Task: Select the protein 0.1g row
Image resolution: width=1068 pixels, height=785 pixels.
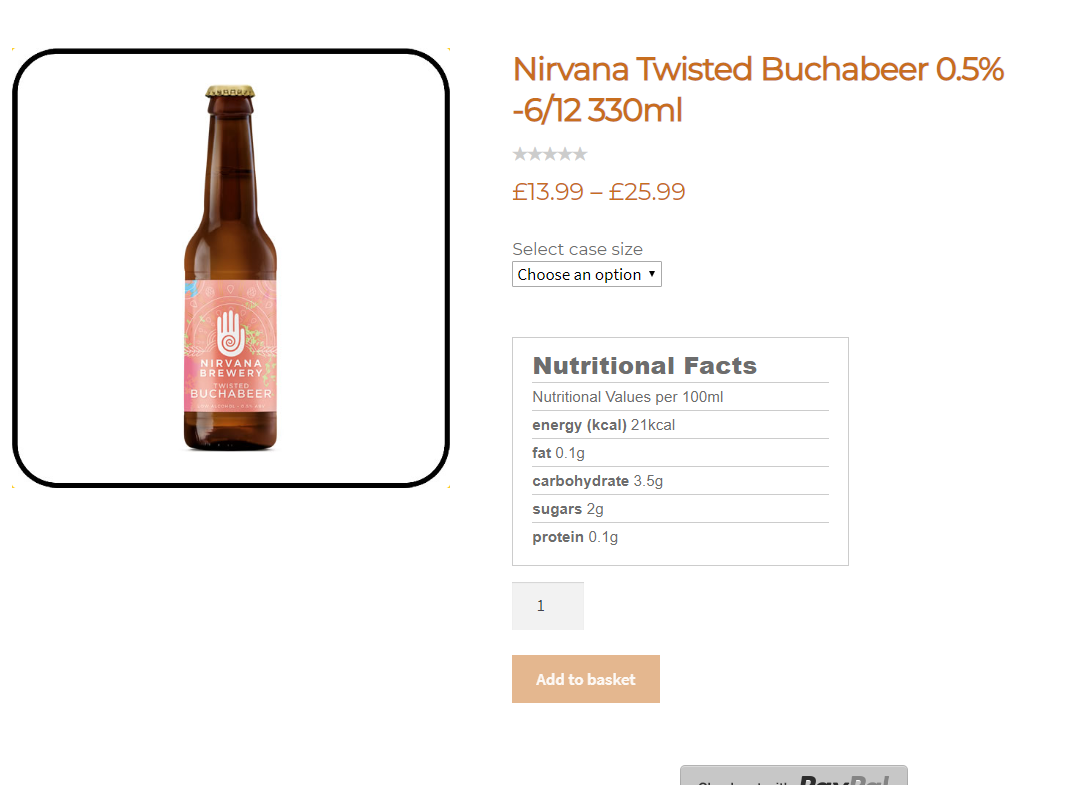Action: (x=575, y=537)
